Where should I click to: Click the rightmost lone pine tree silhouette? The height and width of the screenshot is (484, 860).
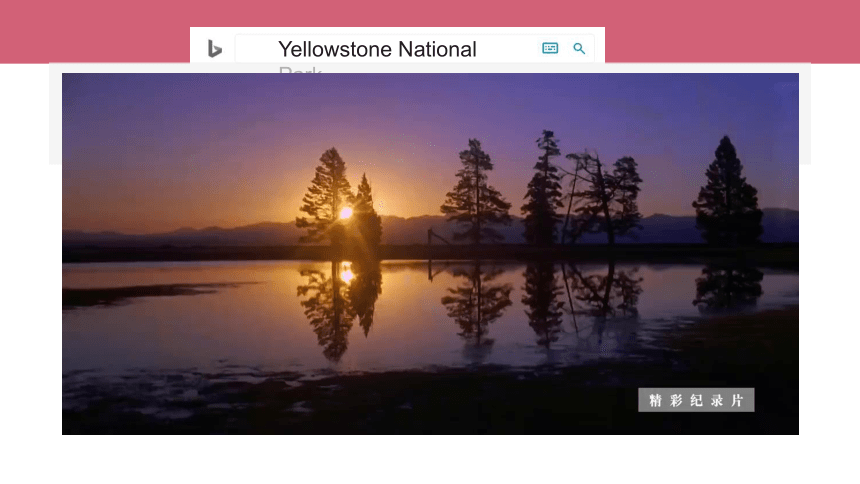click(x=727, y=191)
